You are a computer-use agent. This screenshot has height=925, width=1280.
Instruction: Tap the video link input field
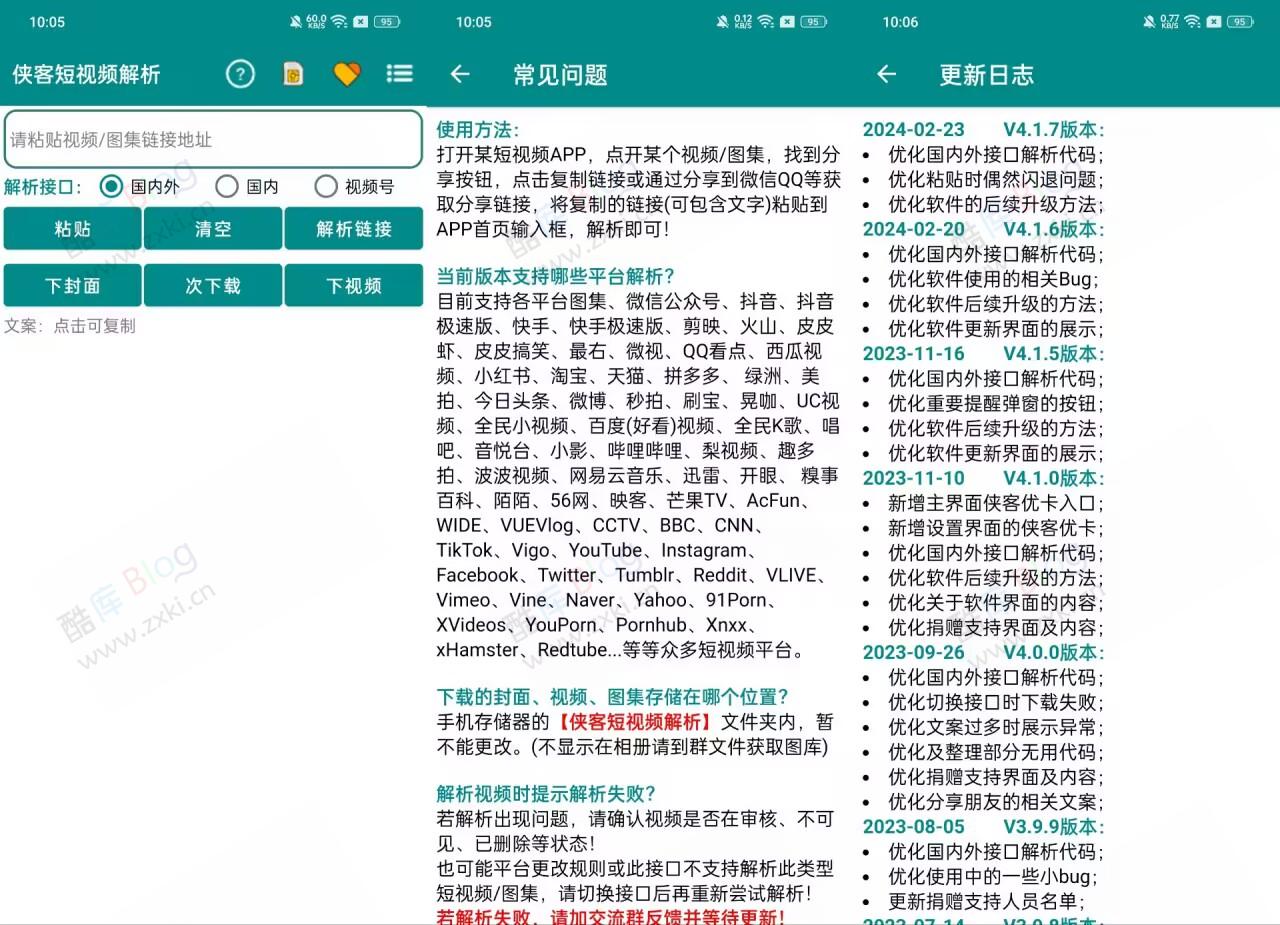point(213,139)
